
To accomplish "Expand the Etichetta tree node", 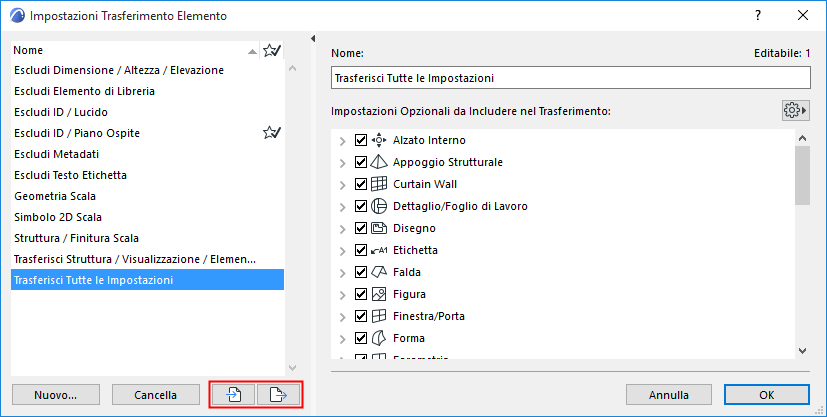I will (x=343, y=250).
